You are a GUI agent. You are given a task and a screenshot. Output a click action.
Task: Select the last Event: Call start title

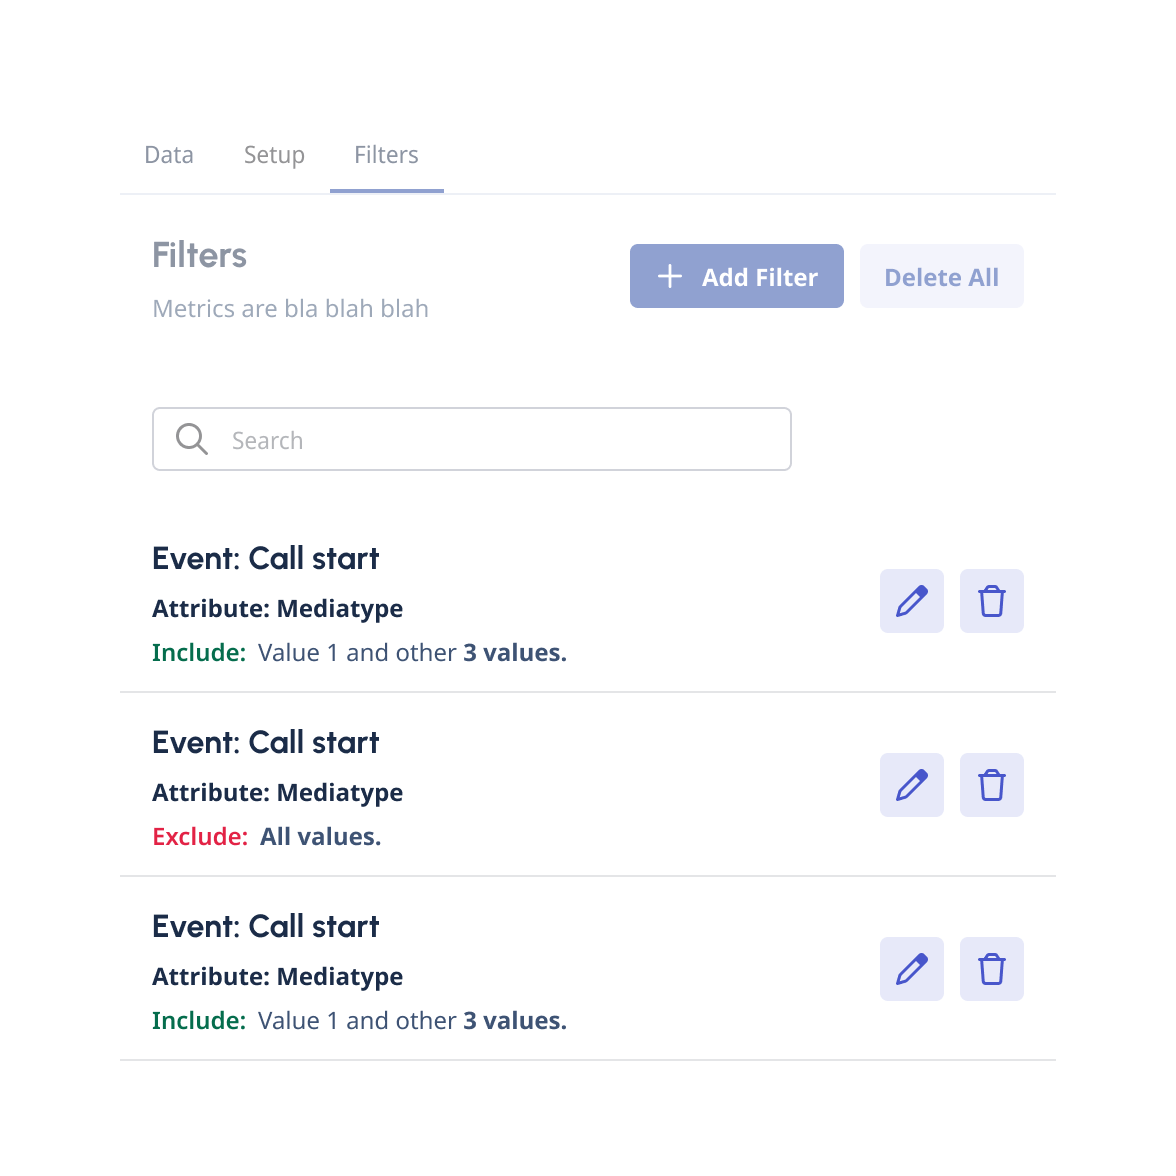pos(265,926)
